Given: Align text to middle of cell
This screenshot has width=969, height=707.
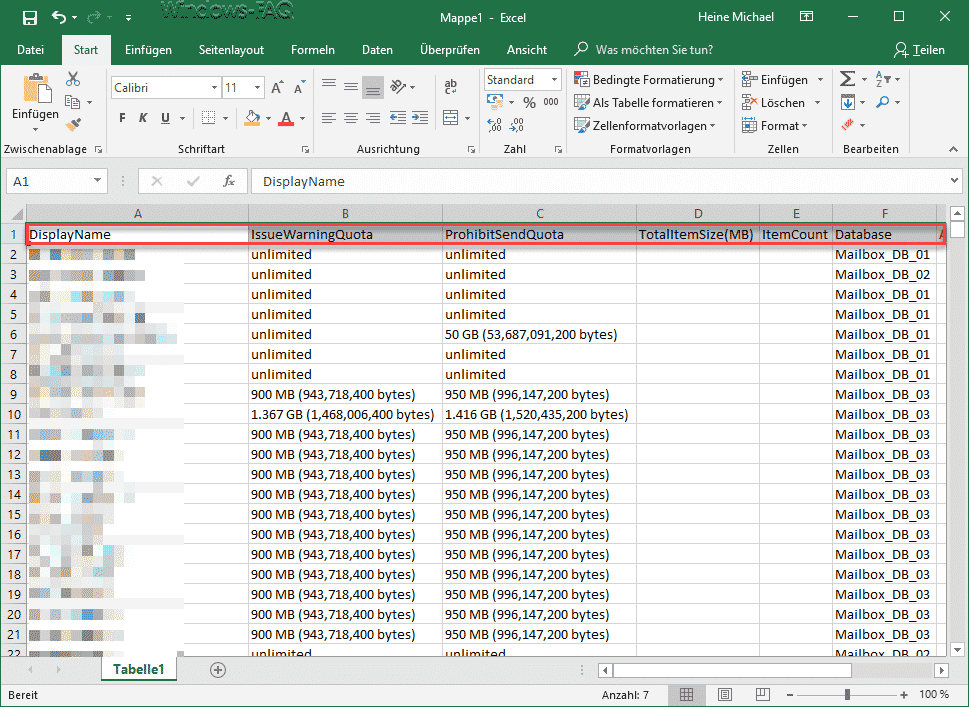Looking at the screenshot, I should (351, 87).
